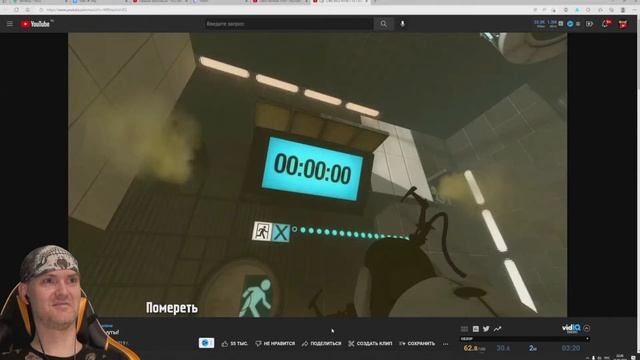The image size is (640, 360).
Task: Click the small blue channel badge icon
Action: [x=206, y=343]
